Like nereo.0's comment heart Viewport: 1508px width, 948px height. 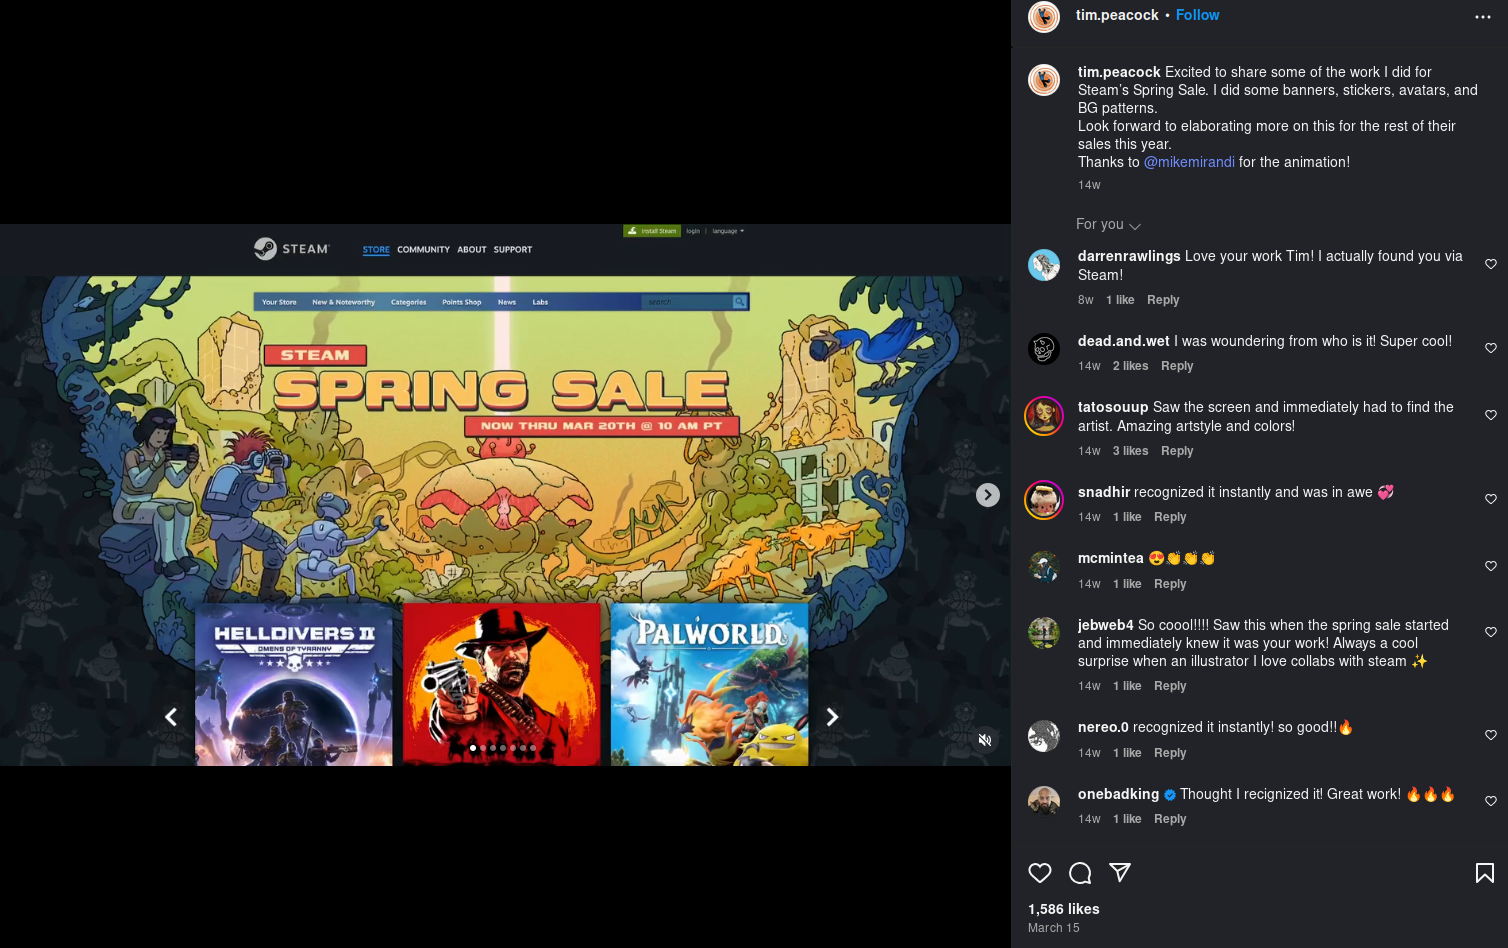(1491, 735)
